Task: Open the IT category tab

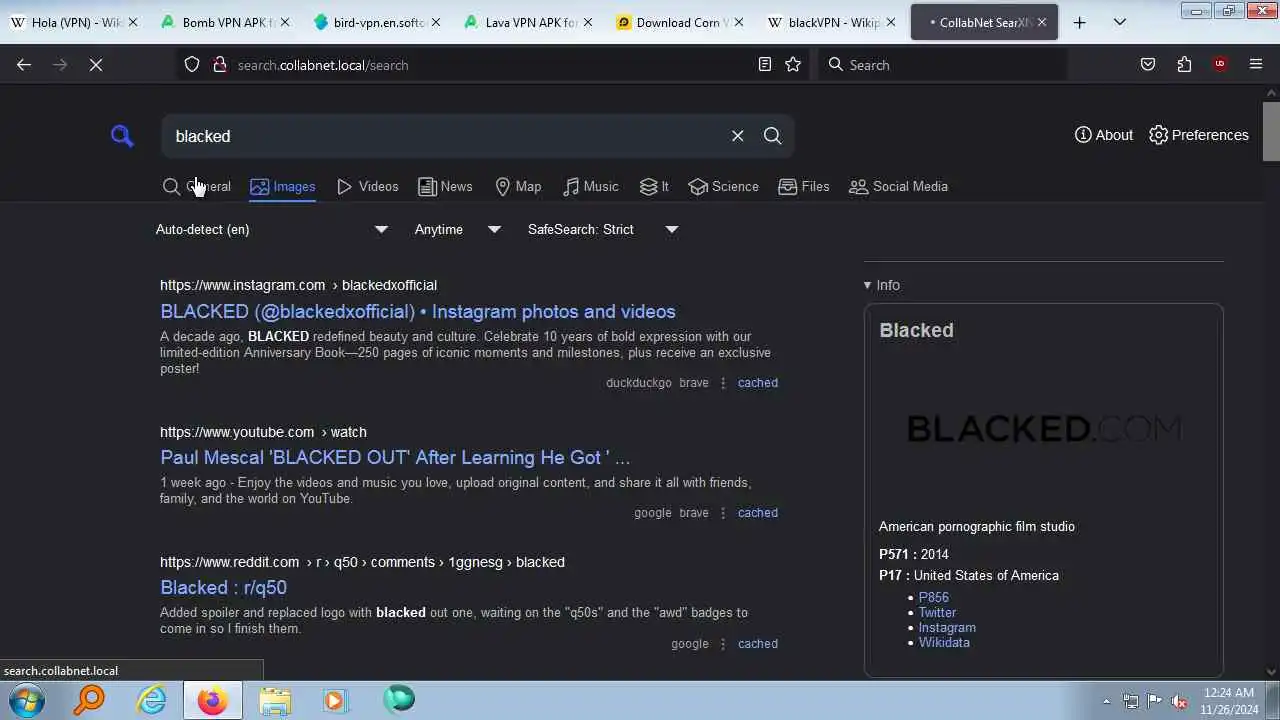Action: pos(654,186)
